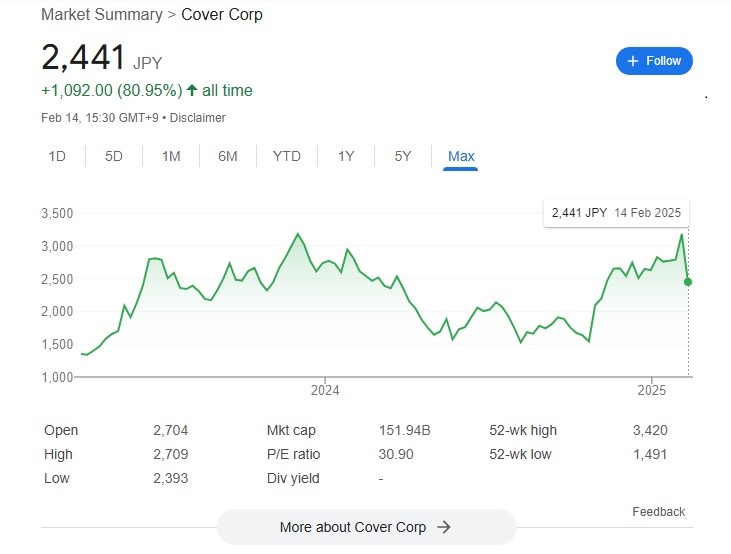Open the Feedback link
The height and width of the screenshot is (554, 731).
click(x=658, y=512)
